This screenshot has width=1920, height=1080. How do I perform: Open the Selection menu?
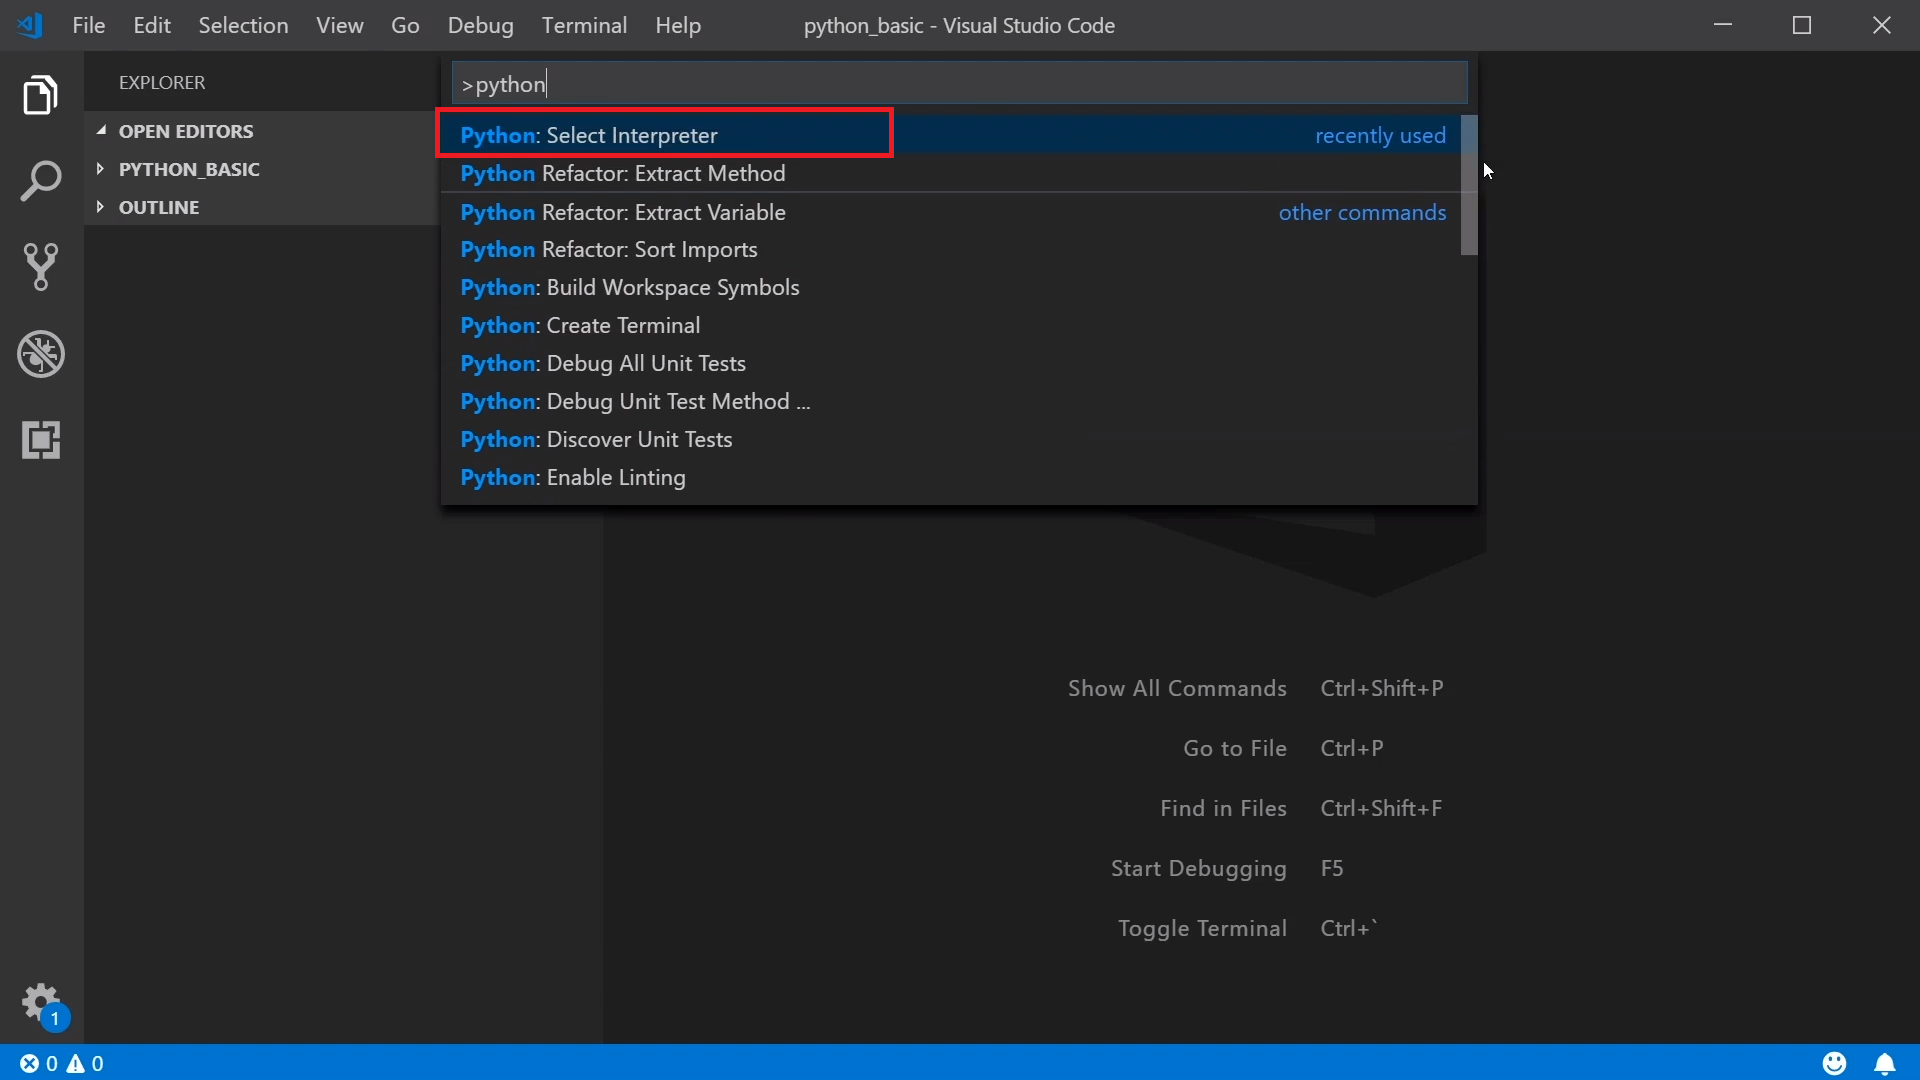(243, 26)
